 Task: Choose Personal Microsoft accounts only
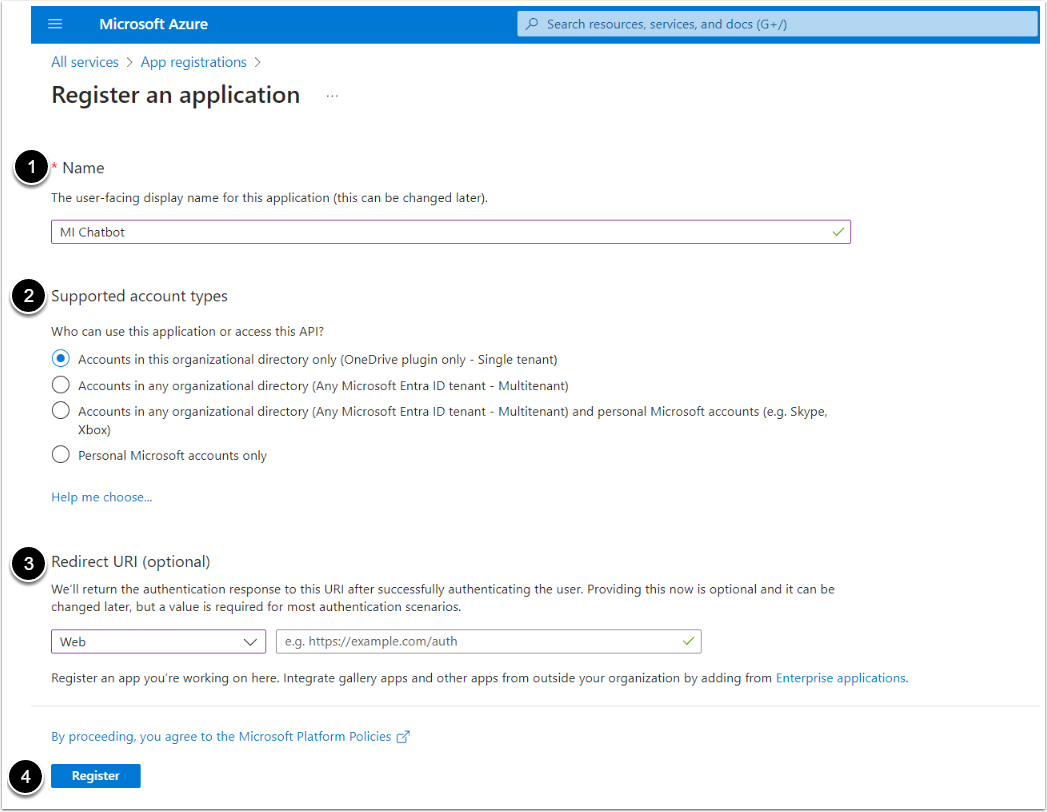pyautogui.click(x=61, y=455)
